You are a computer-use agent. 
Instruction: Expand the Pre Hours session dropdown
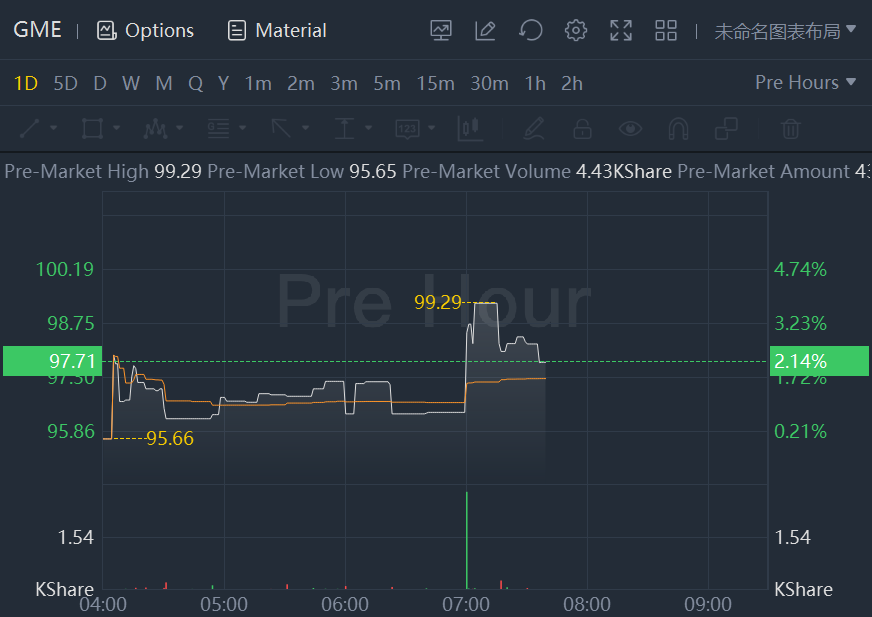tap(805, 82)
